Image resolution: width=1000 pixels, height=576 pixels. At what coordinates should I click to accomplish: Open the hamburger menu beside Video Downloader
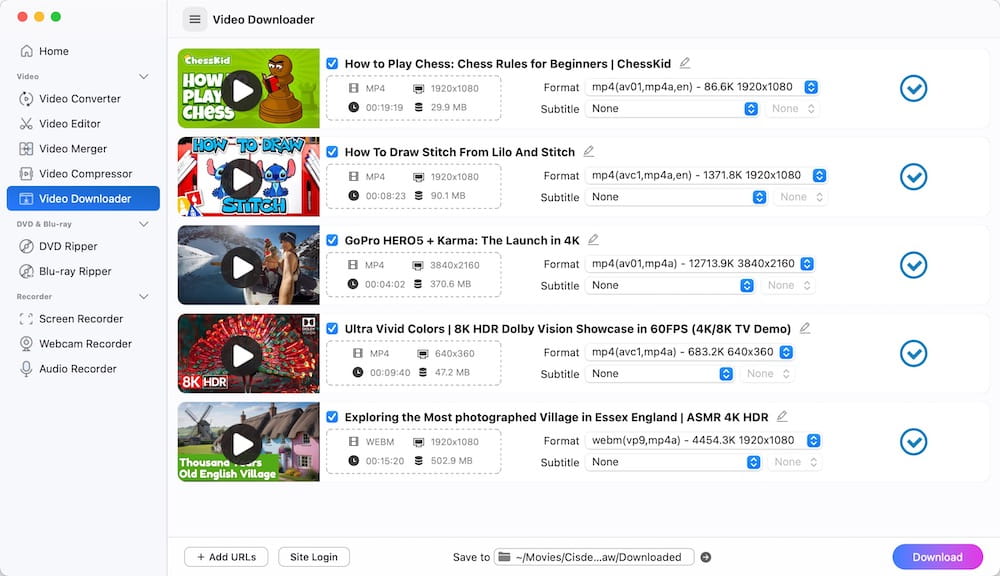(195, 20)
